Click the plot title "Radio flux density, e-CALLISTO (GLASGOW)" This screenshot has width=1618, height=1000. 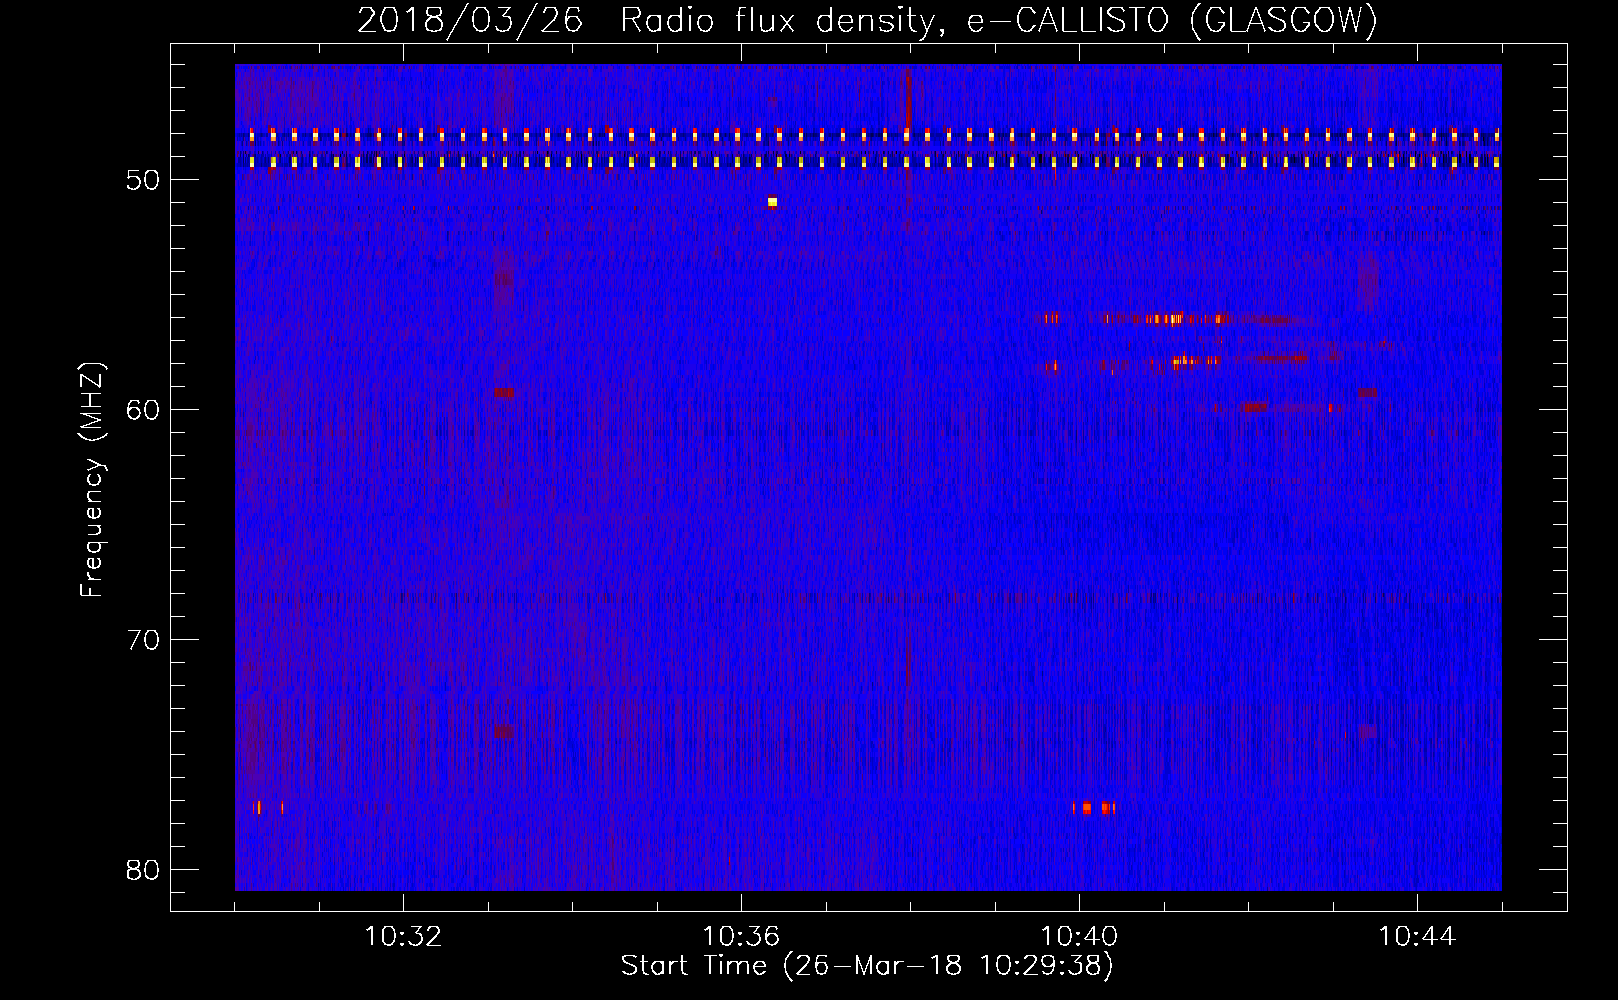pyautogui.click(x=999, y=20)
